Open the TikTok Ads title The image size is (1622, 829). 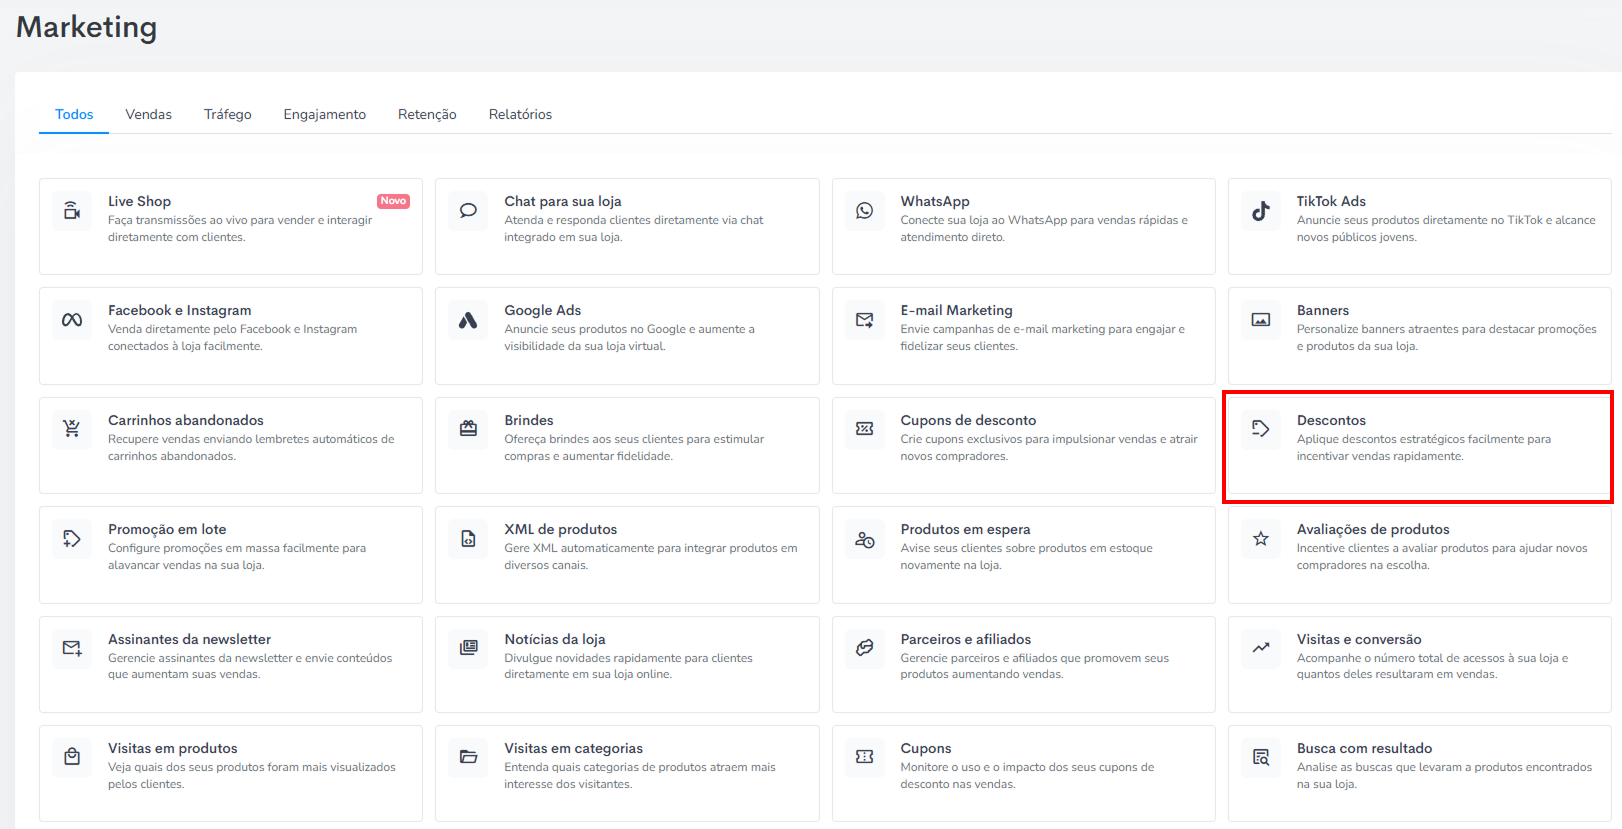(1331, 201)
